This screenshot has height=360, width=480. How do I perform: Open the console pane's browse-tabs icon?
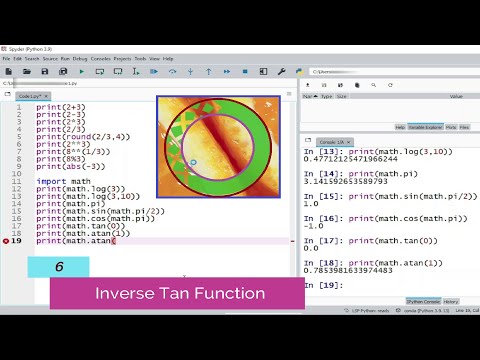(x=308, y=140)
